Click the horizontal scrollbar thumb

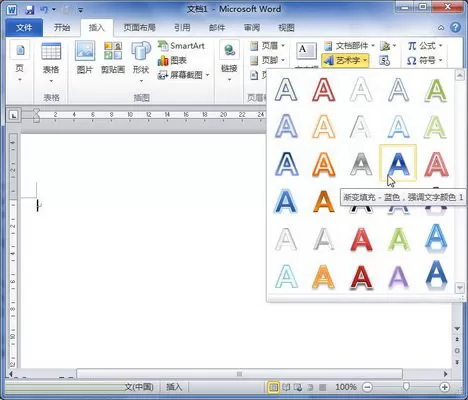click(x=239, y=374)
